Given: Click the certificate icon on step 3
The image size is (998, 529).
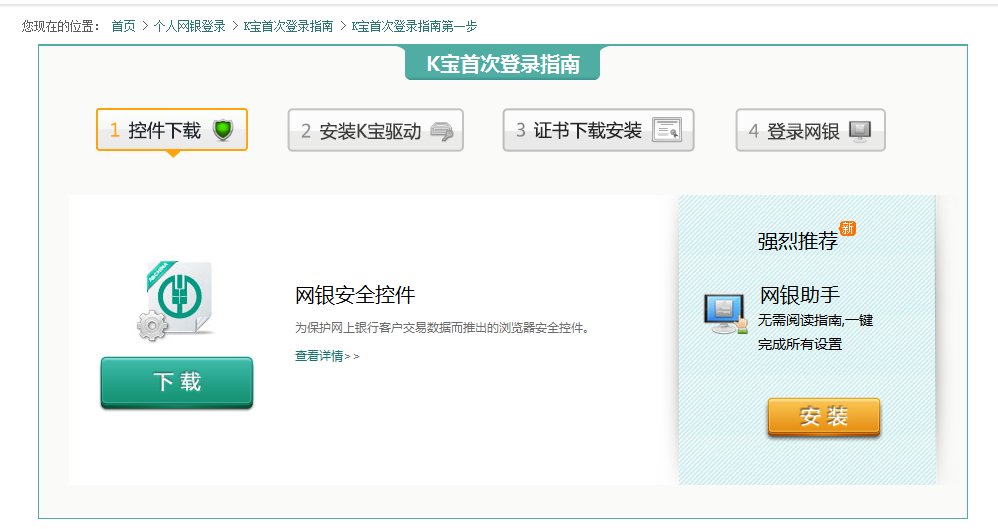Looking at the screenshot, I should point(667,130).
